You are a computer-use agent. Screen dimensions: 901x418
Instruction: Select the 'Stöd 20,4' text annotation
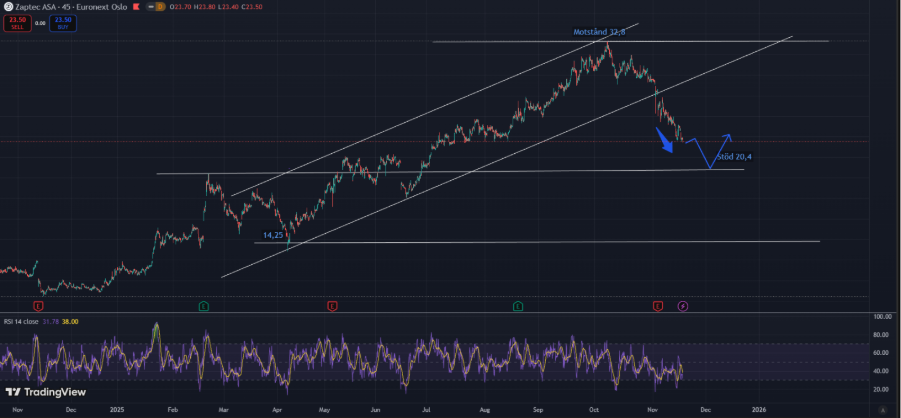point(733,157)
